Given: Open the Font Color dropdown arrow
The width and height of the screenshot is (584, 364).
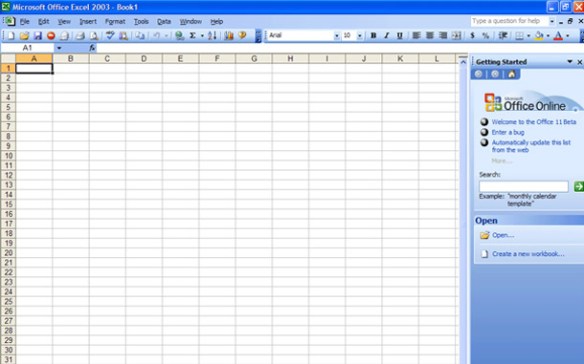Looking at the screenshot, I should [x=568, y=36].
